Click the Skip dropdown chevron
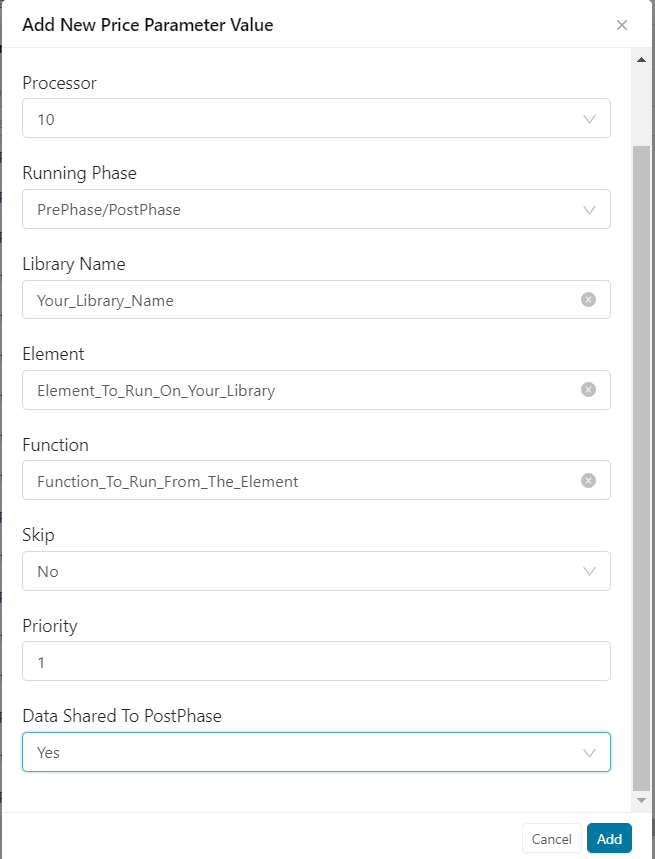Image resolution: width=655 pixels, height=859 pixels. [x=589, y=572]
